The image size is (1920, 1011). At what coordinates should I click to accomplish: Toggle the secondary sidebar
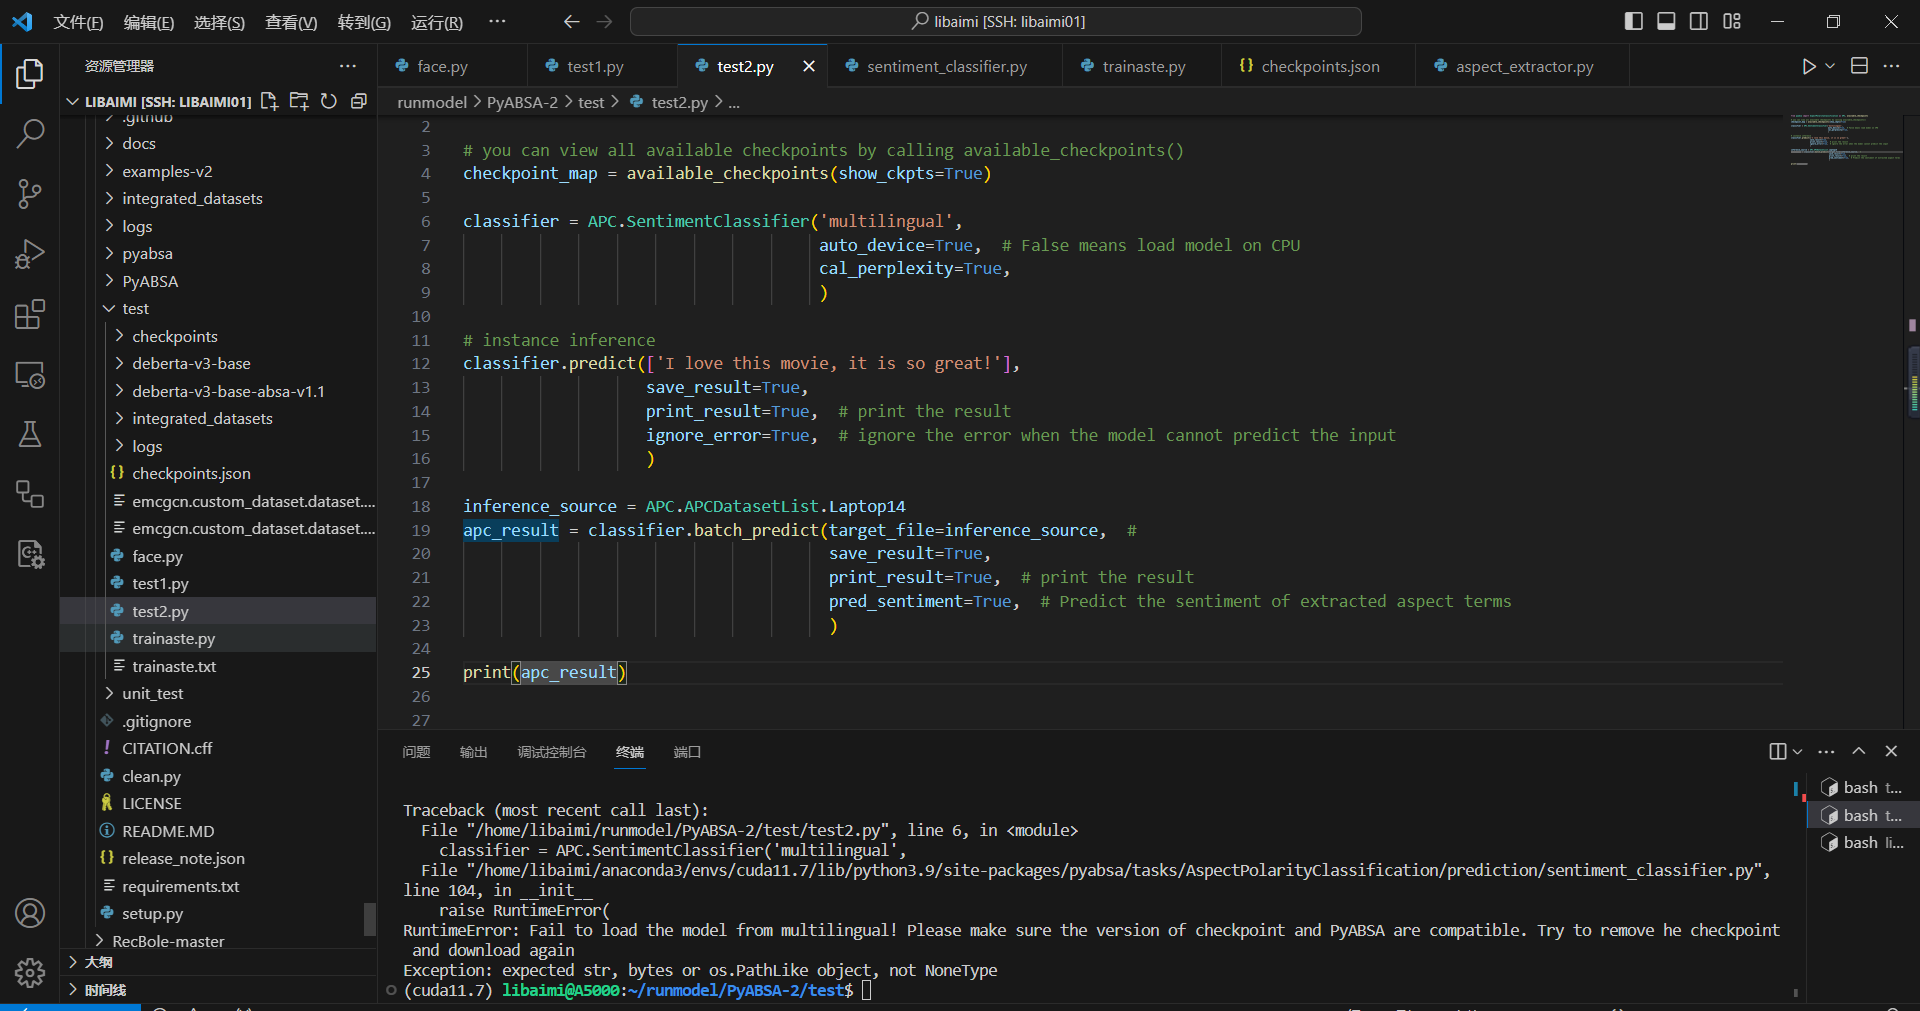point(1699,20)
